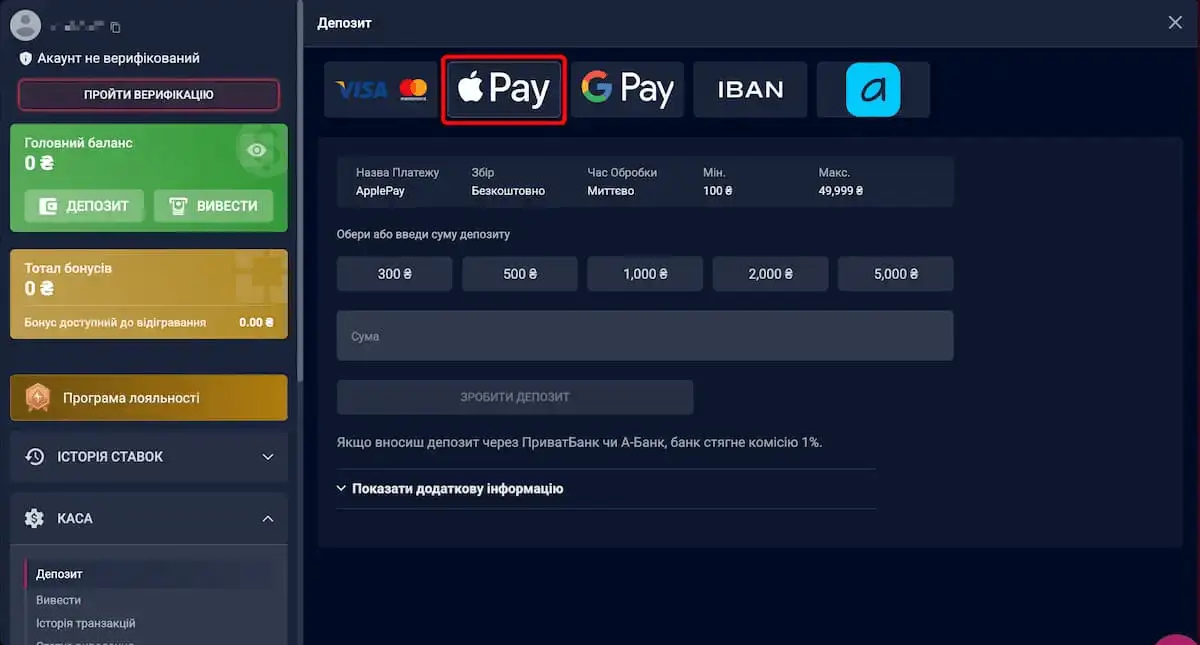Click the ВИВЕСТИ button ATM icon
Image resolution: width=1200 pixels, height=645 pixels.
[x=177, y=206]
